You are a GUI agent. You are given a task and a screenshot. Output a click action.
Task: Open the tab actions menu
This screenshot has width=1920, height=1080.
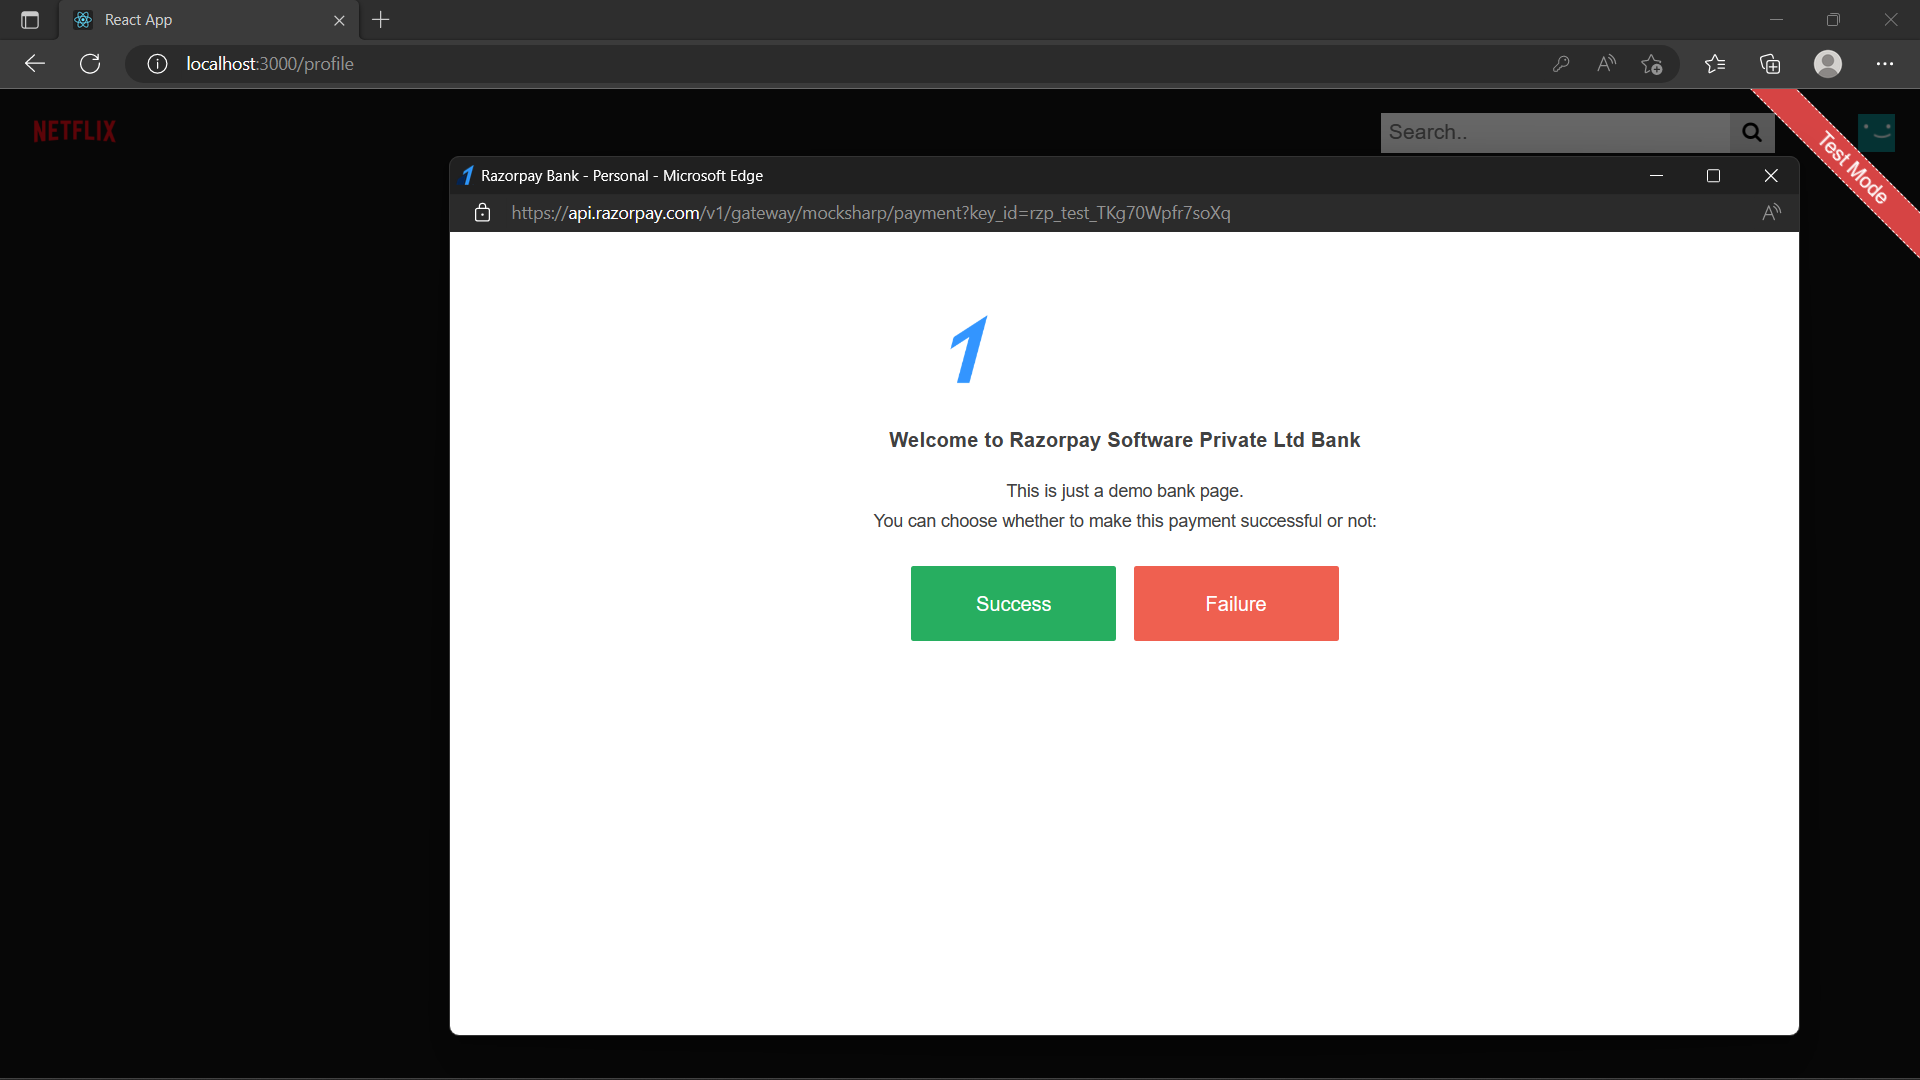point(28,19)
